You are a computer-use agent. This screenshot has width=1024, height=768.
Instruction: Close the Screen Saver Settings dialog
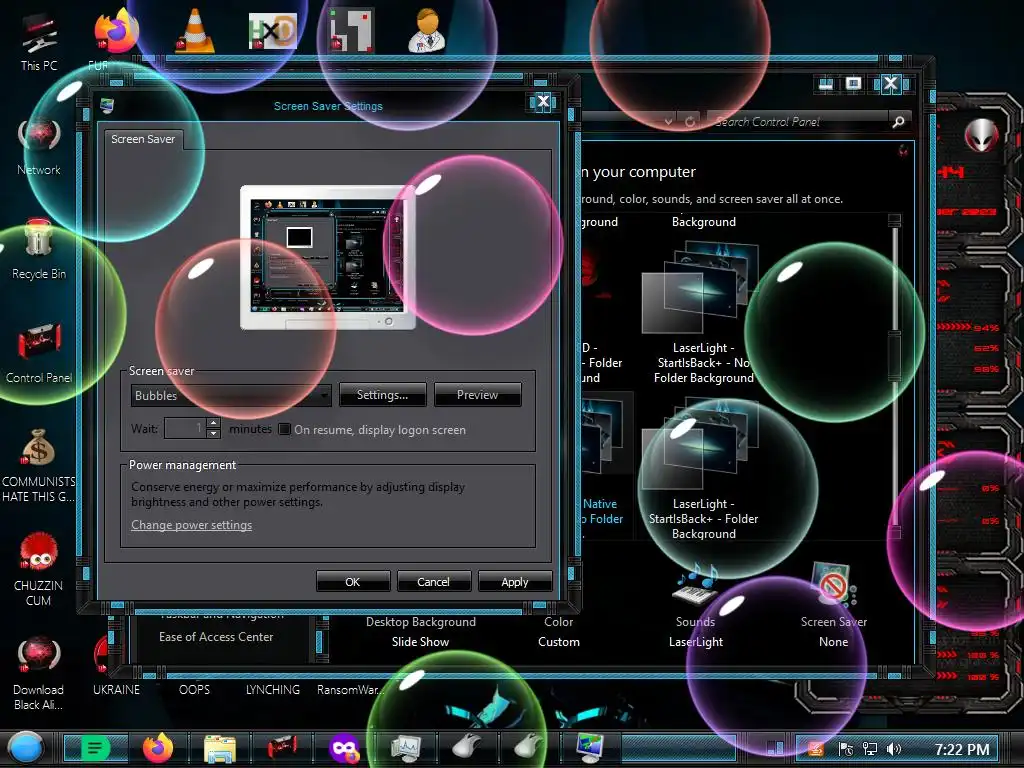[543, 102]
